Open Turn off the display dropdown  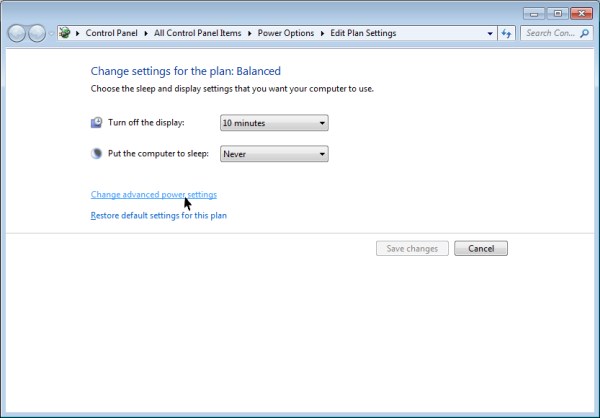coord(274,123)
